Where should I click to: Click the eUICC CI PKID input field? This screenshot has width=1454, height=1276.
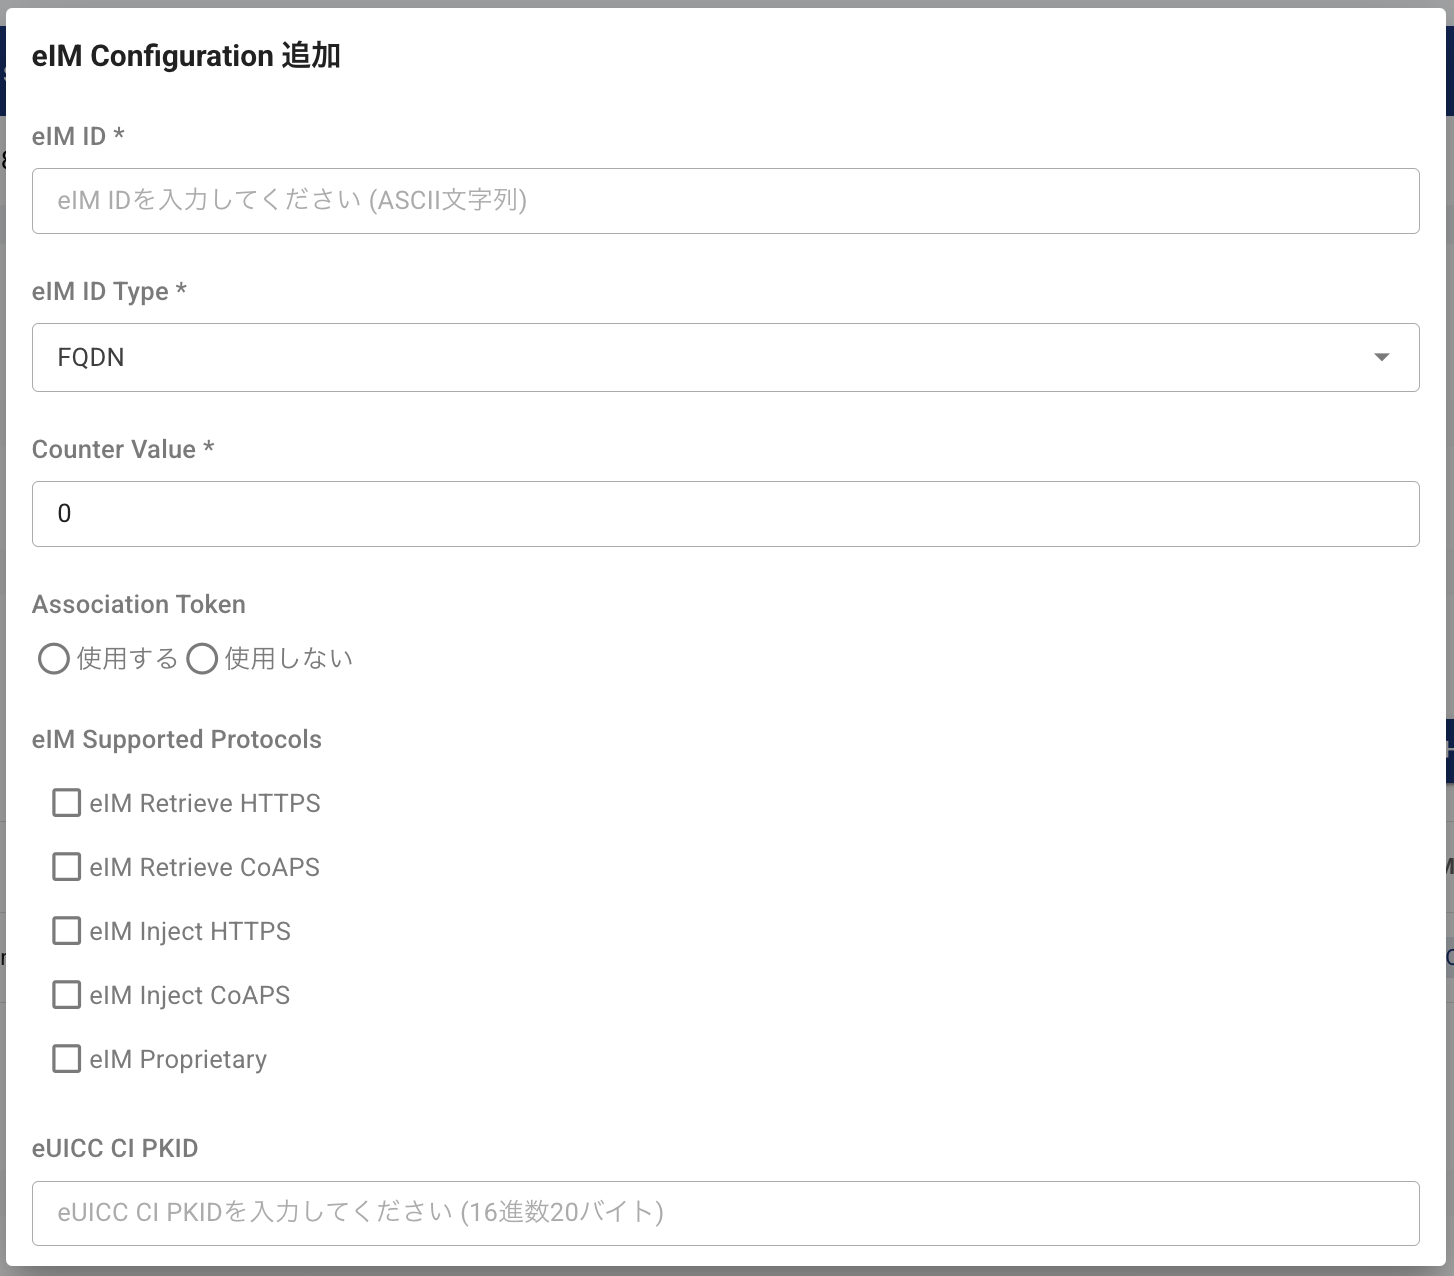[x=725, y=1213]
